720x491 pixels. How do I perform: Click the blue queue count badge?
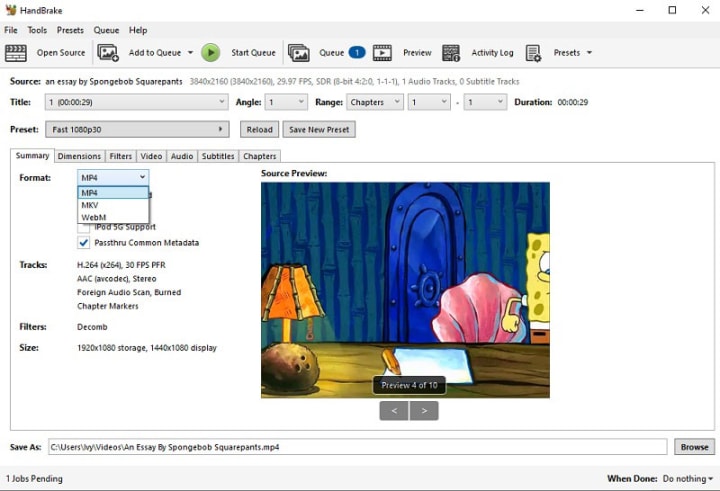(x=357, y=52)
